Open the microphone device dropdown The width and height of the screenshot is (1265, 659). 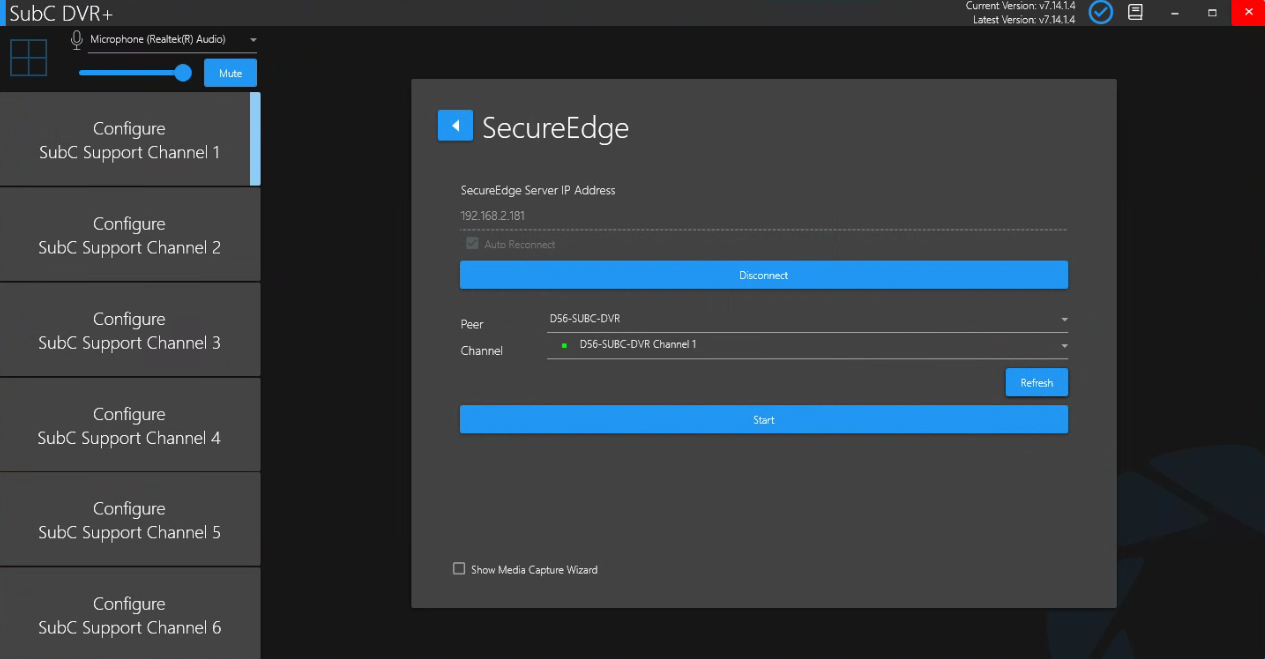tap(173, 40)
